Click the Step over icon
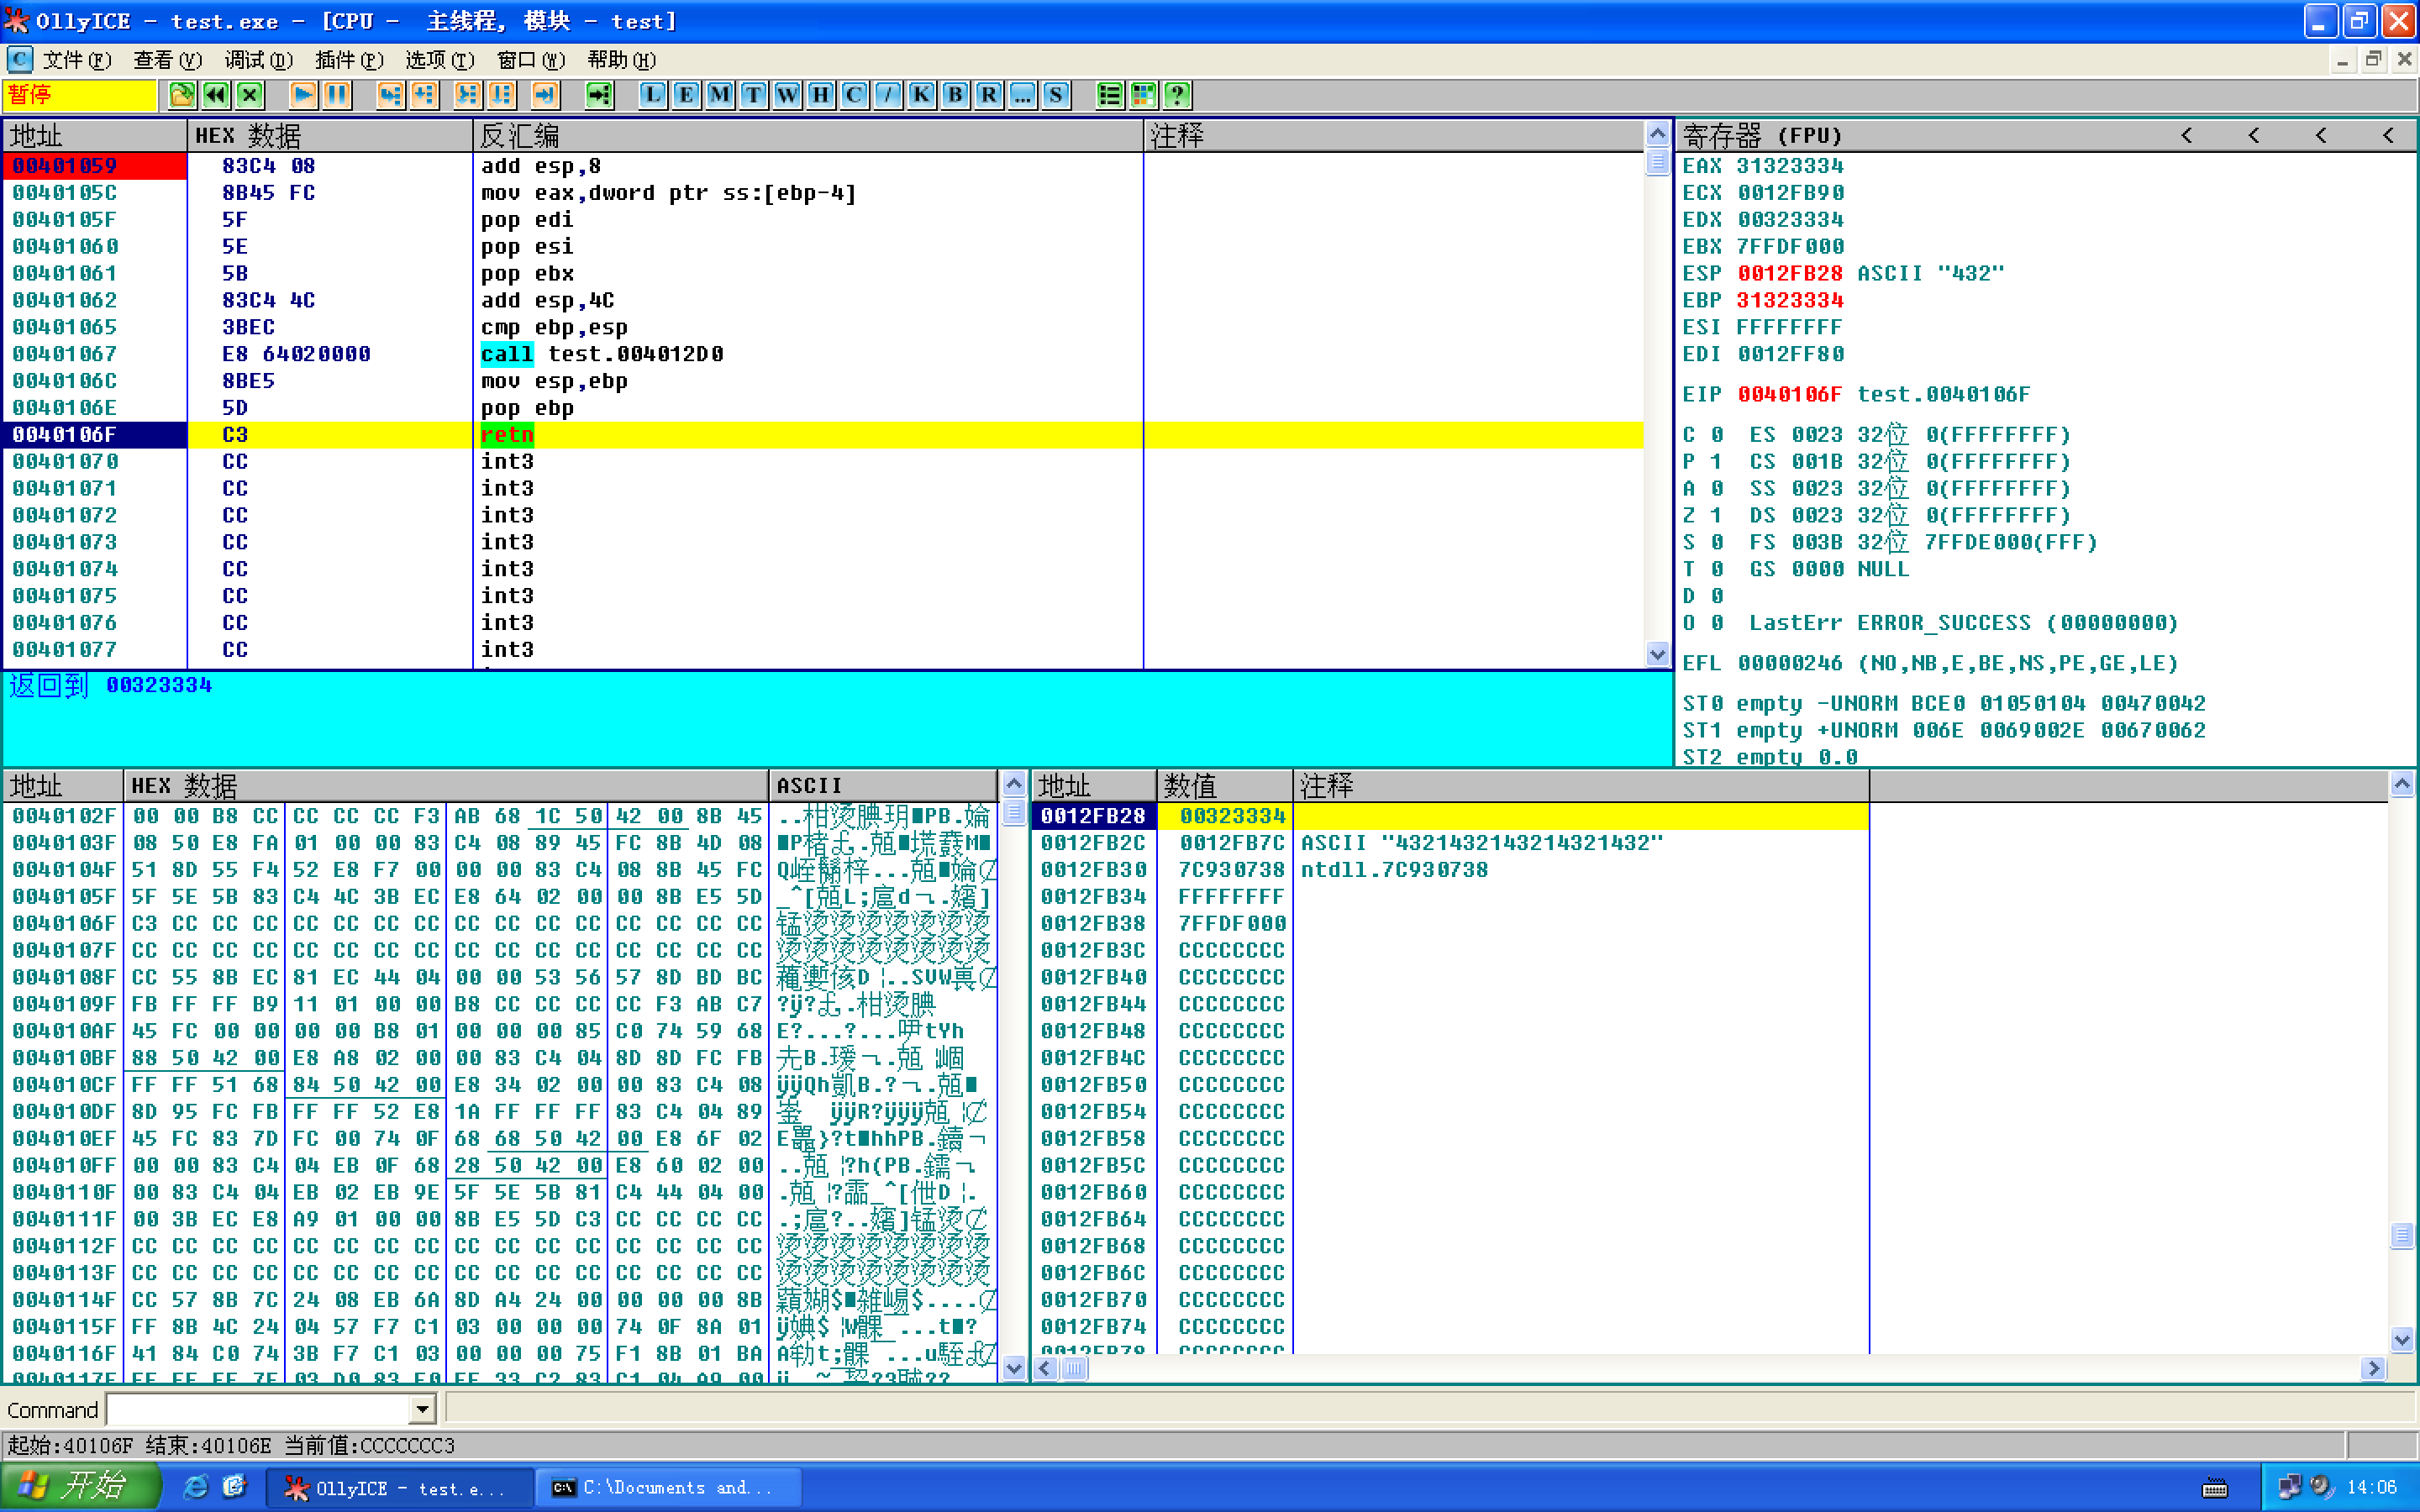This screenshot has height=1512, width=2420. [424, 95]
